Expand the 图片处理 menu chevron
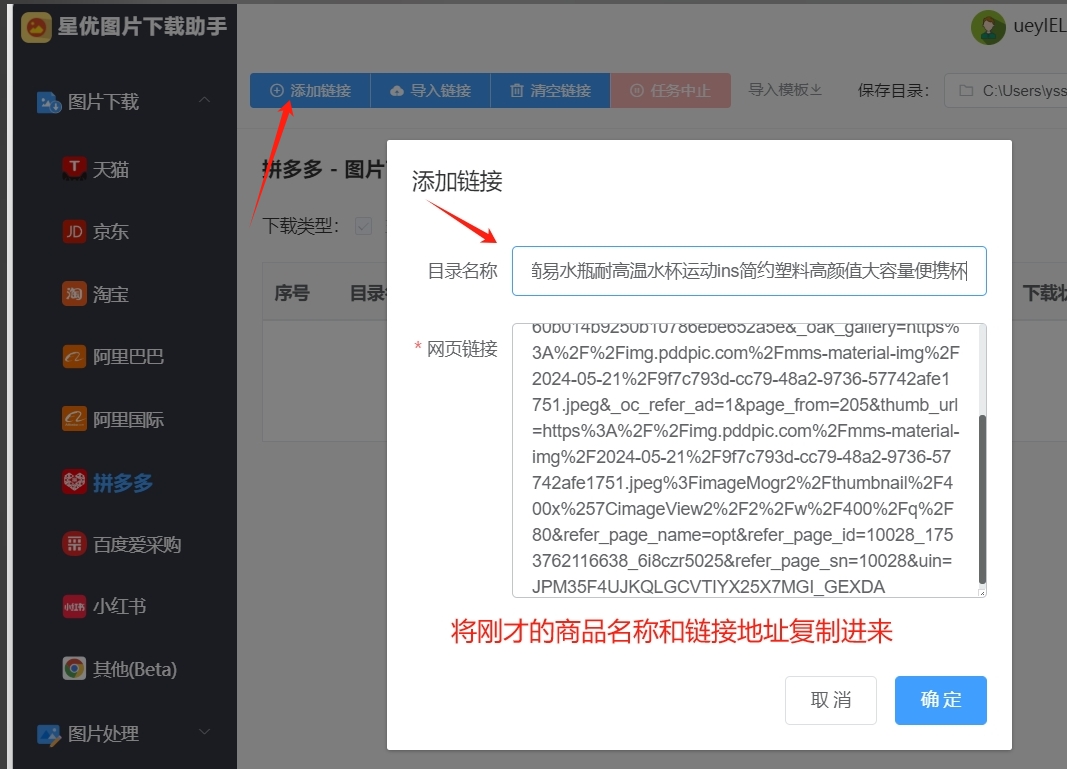 tap(204, 732)
